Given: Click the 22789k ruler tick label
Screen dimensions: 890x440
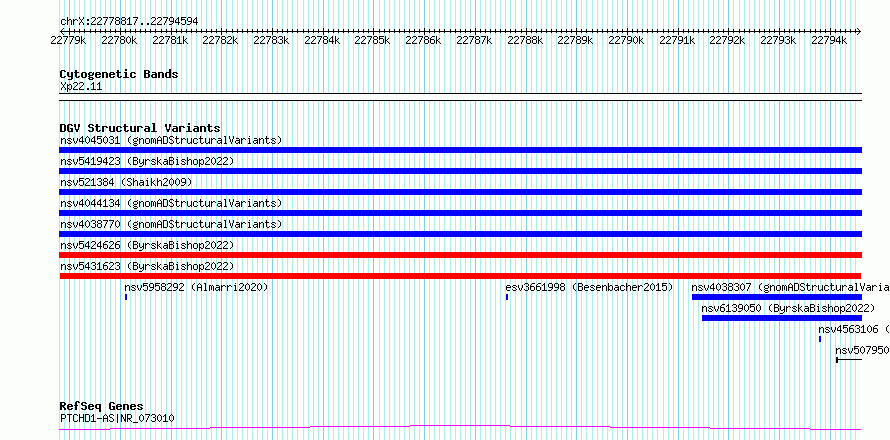Looking at the screenshot, I should pyautogui.click(x=576, y=40).
